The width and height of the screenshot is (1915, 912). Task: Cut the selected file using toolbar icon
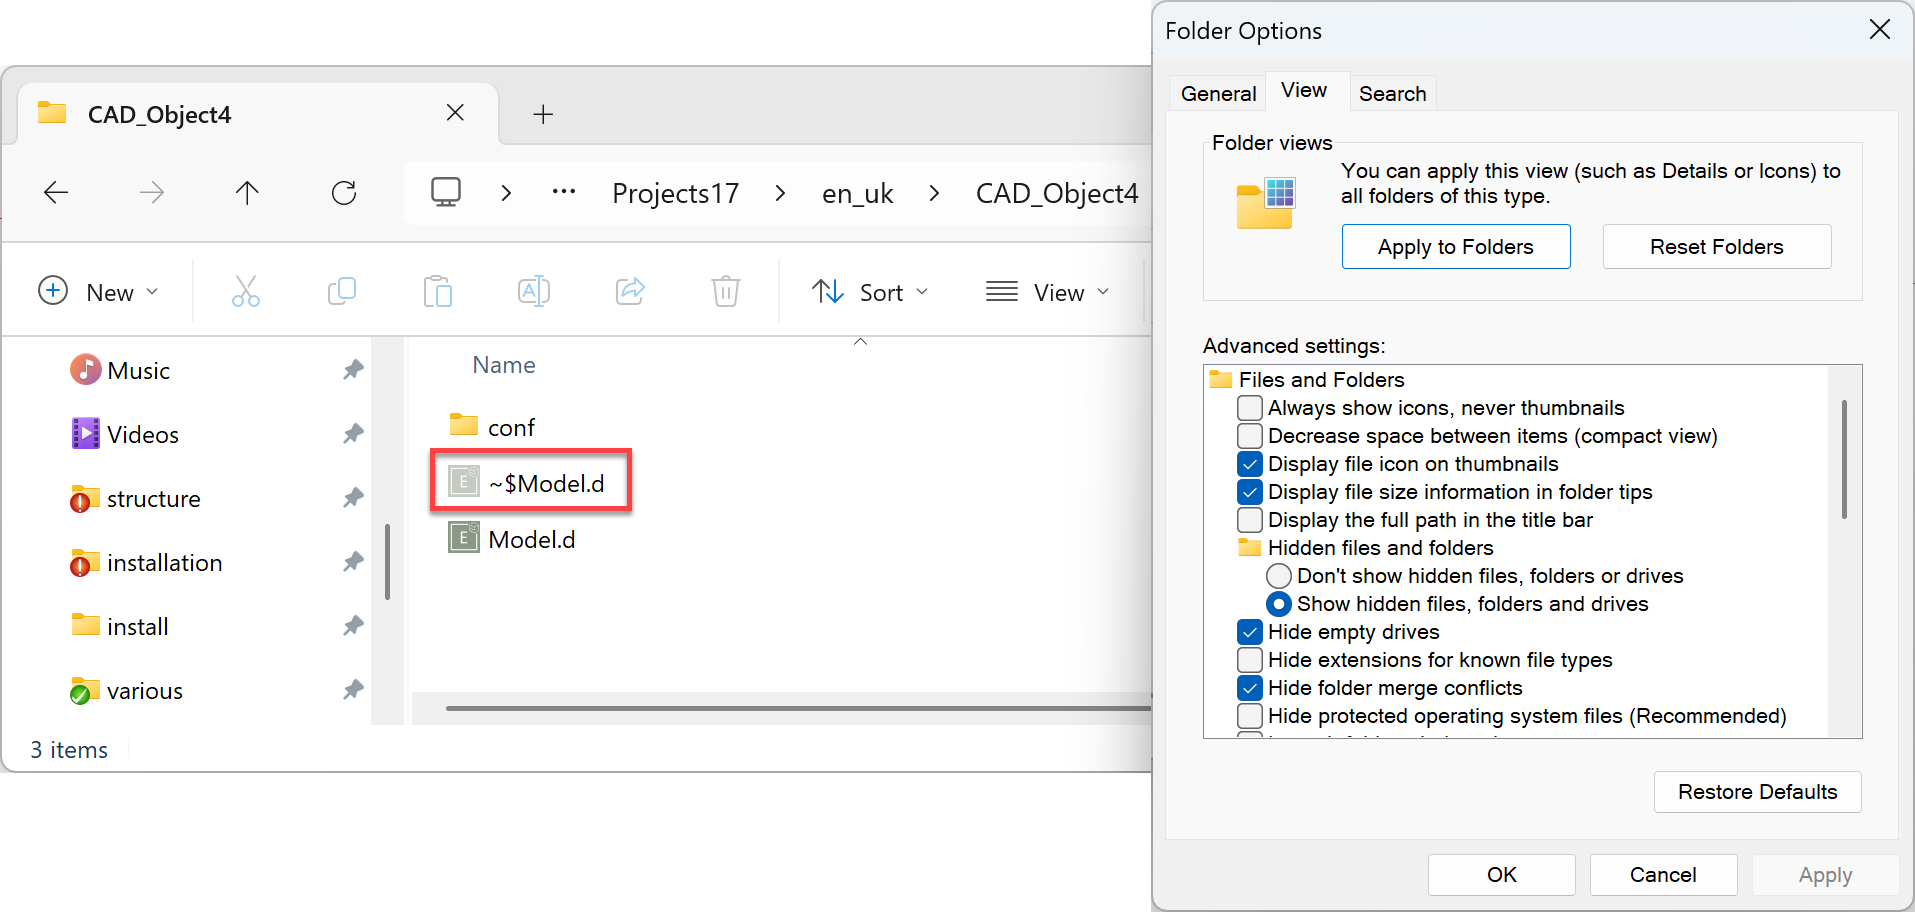click(x=245, y=291)
